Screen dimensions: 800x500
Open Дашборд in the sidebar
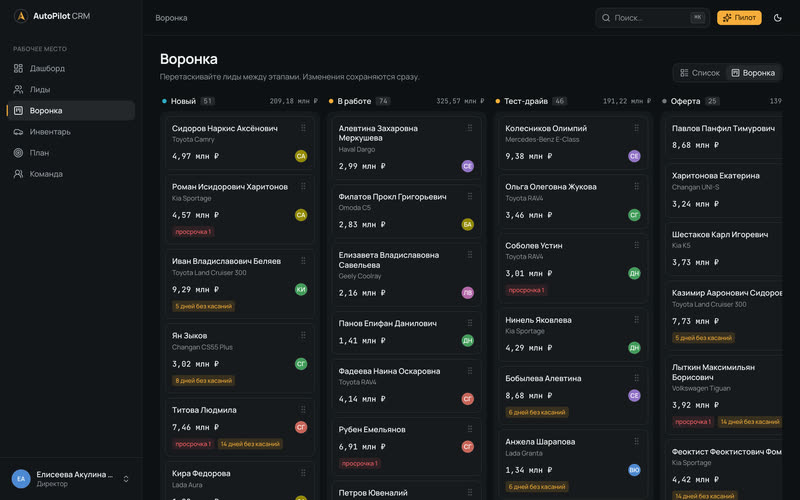point(71,68)
